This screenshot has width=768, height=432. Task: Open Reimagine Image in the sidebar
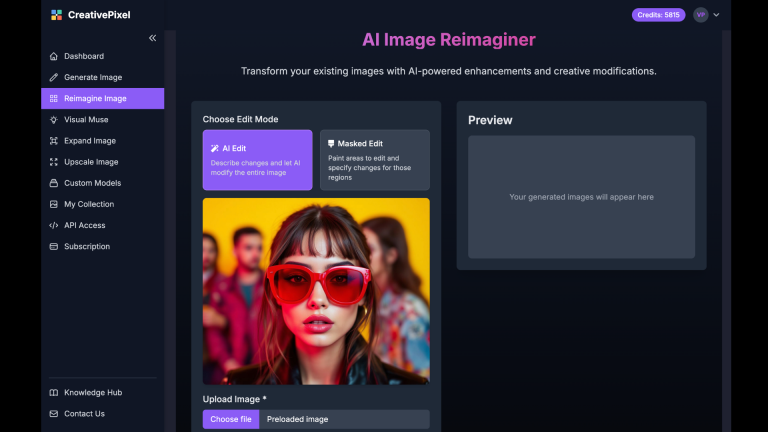pos(95,99)
